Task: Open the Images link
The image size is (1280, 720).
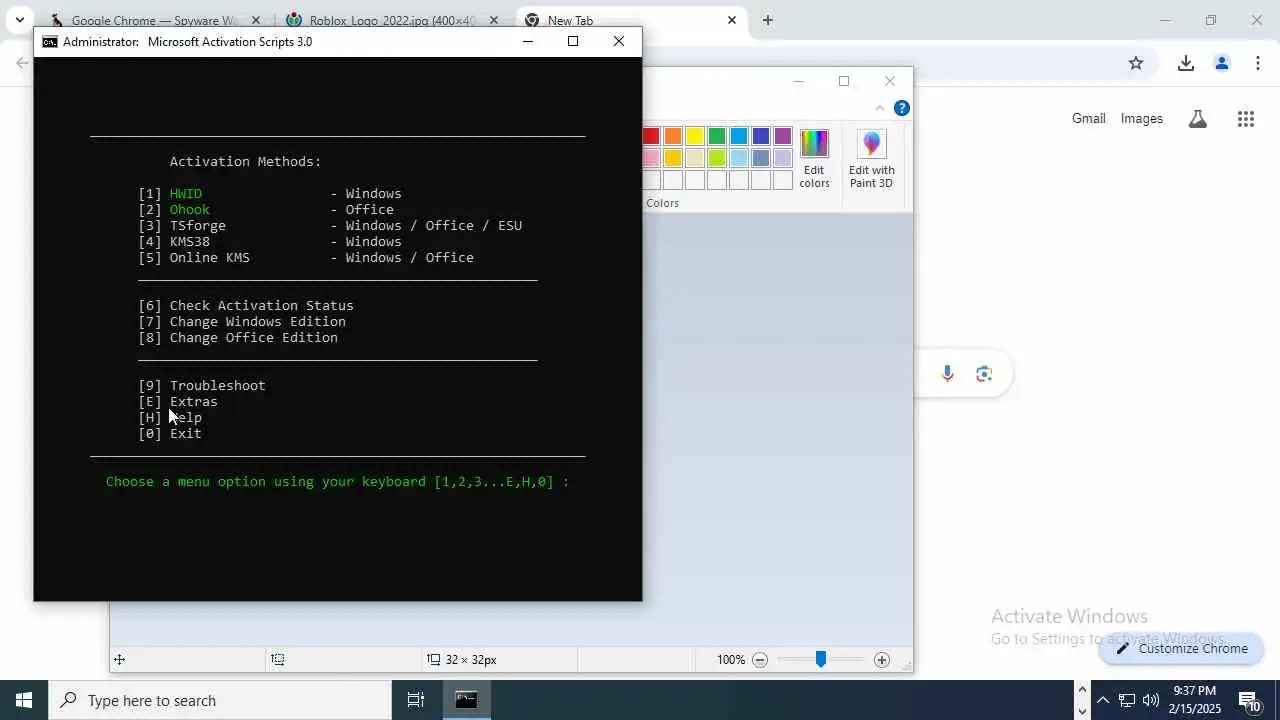Action: [x=1141, y=118]
